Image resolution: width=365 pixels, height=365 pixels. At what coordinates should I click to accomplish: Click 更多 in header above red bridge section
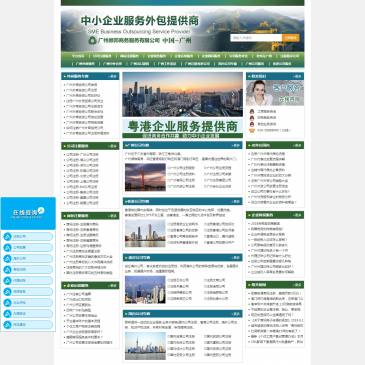pos(236,146)
